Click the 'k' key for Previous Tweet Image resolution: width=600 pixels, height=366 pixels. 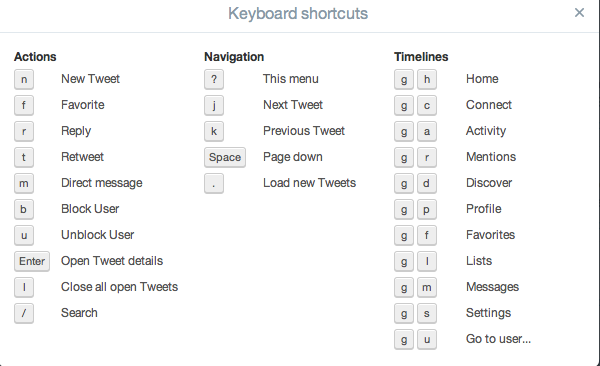(214, 131)
